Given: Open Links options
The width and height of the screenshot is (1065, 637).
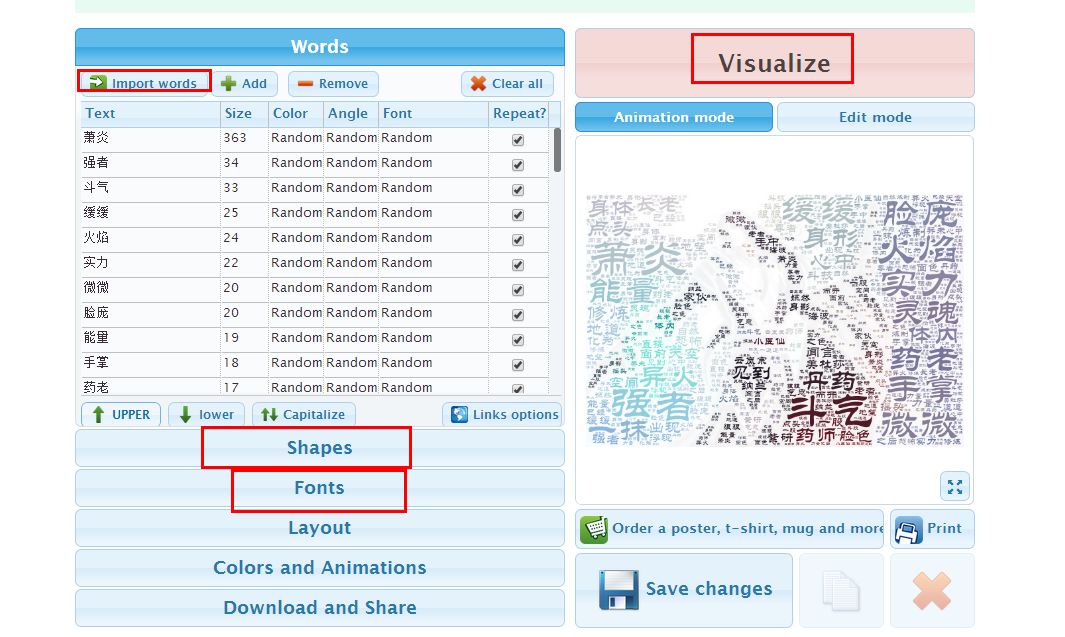Looking at the screenshot, I should pyautogui.click(x=504, y=414).
